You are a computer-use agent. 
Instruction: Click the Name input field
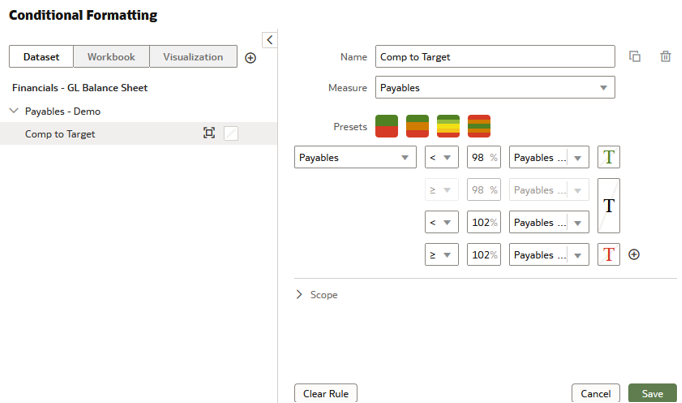click(495, 57)
